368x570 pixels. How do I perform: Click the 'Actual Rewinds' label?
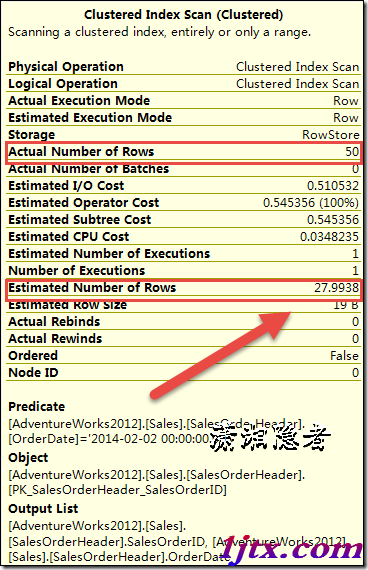[55, 339]
